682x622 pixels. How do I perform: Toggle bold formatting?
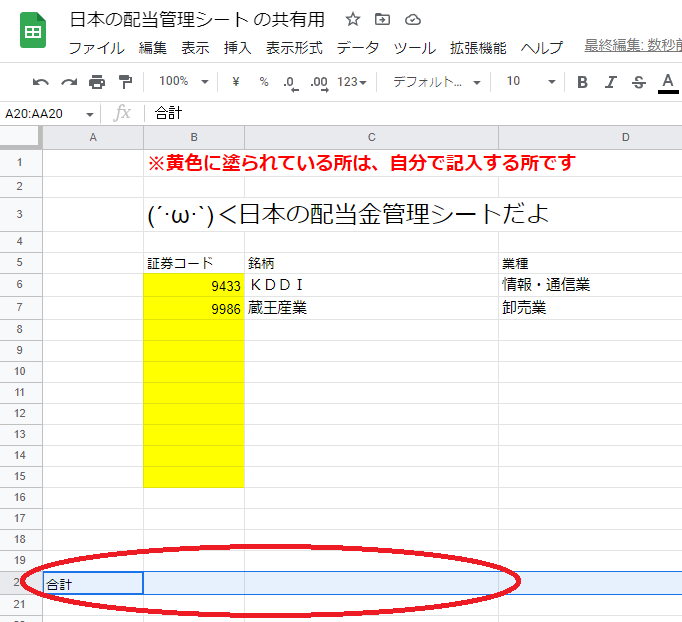(x=583, y=82)
